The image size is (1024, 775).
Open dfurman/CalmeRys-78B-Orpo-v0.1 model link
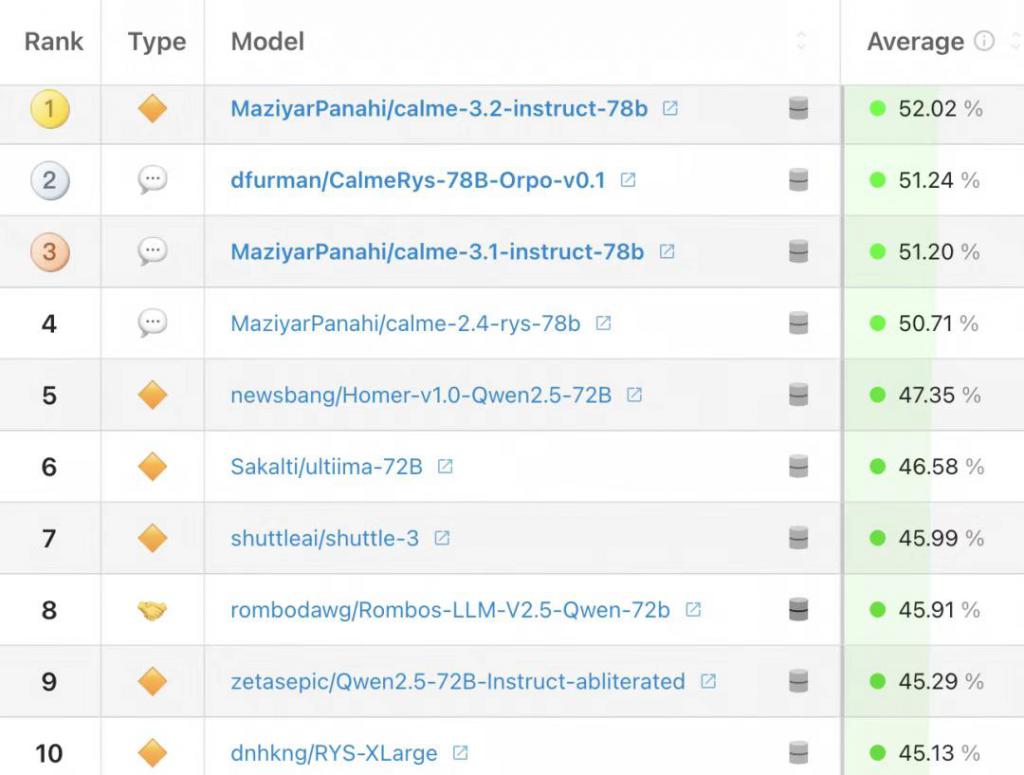(x=418, y=180)
